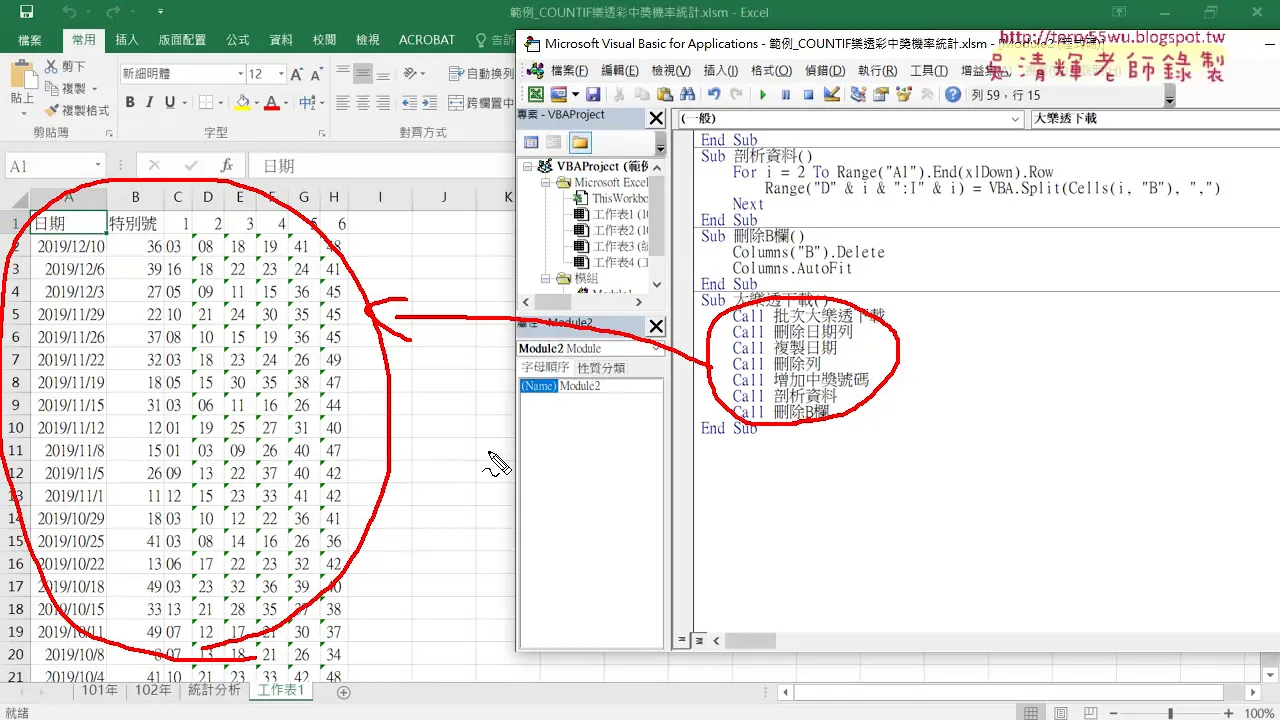Screen dimensions: 1280x720
Task: Open Project Explorer icon in VBA toolbar
Action: pyautogui.click(x=858, y=94)
